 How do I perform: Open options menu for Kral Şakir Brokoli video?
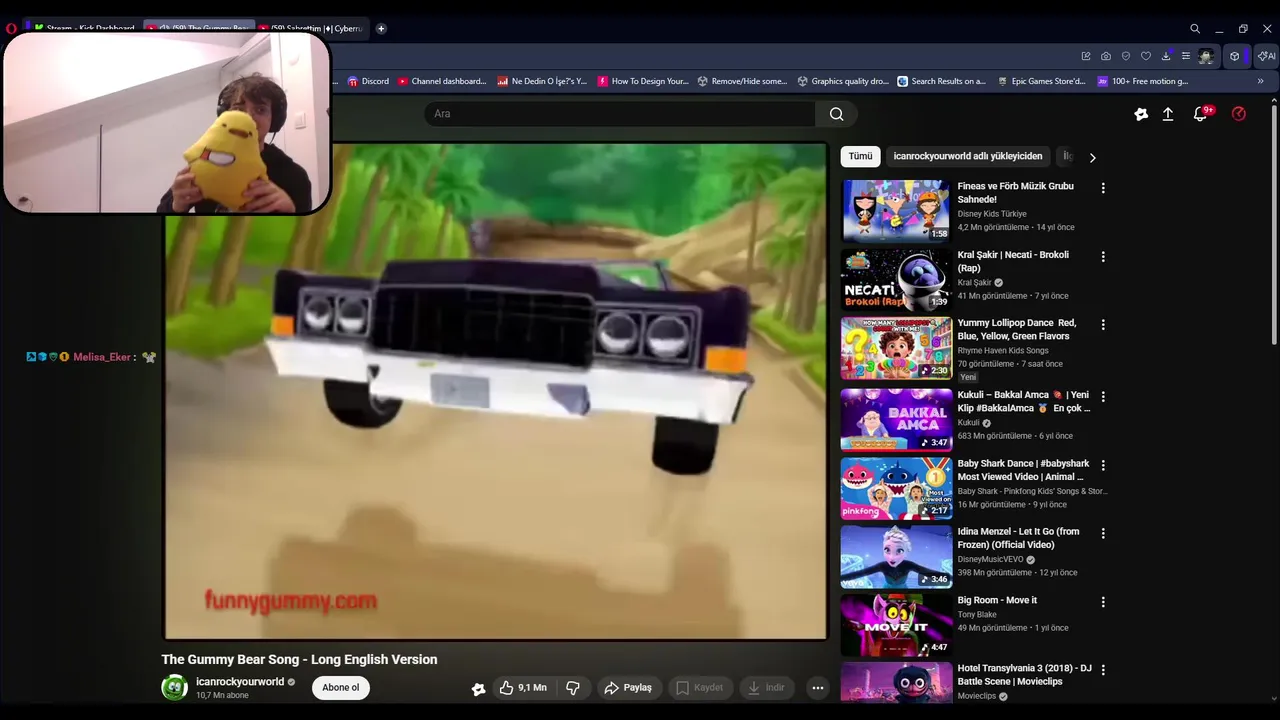[1103, 257]
